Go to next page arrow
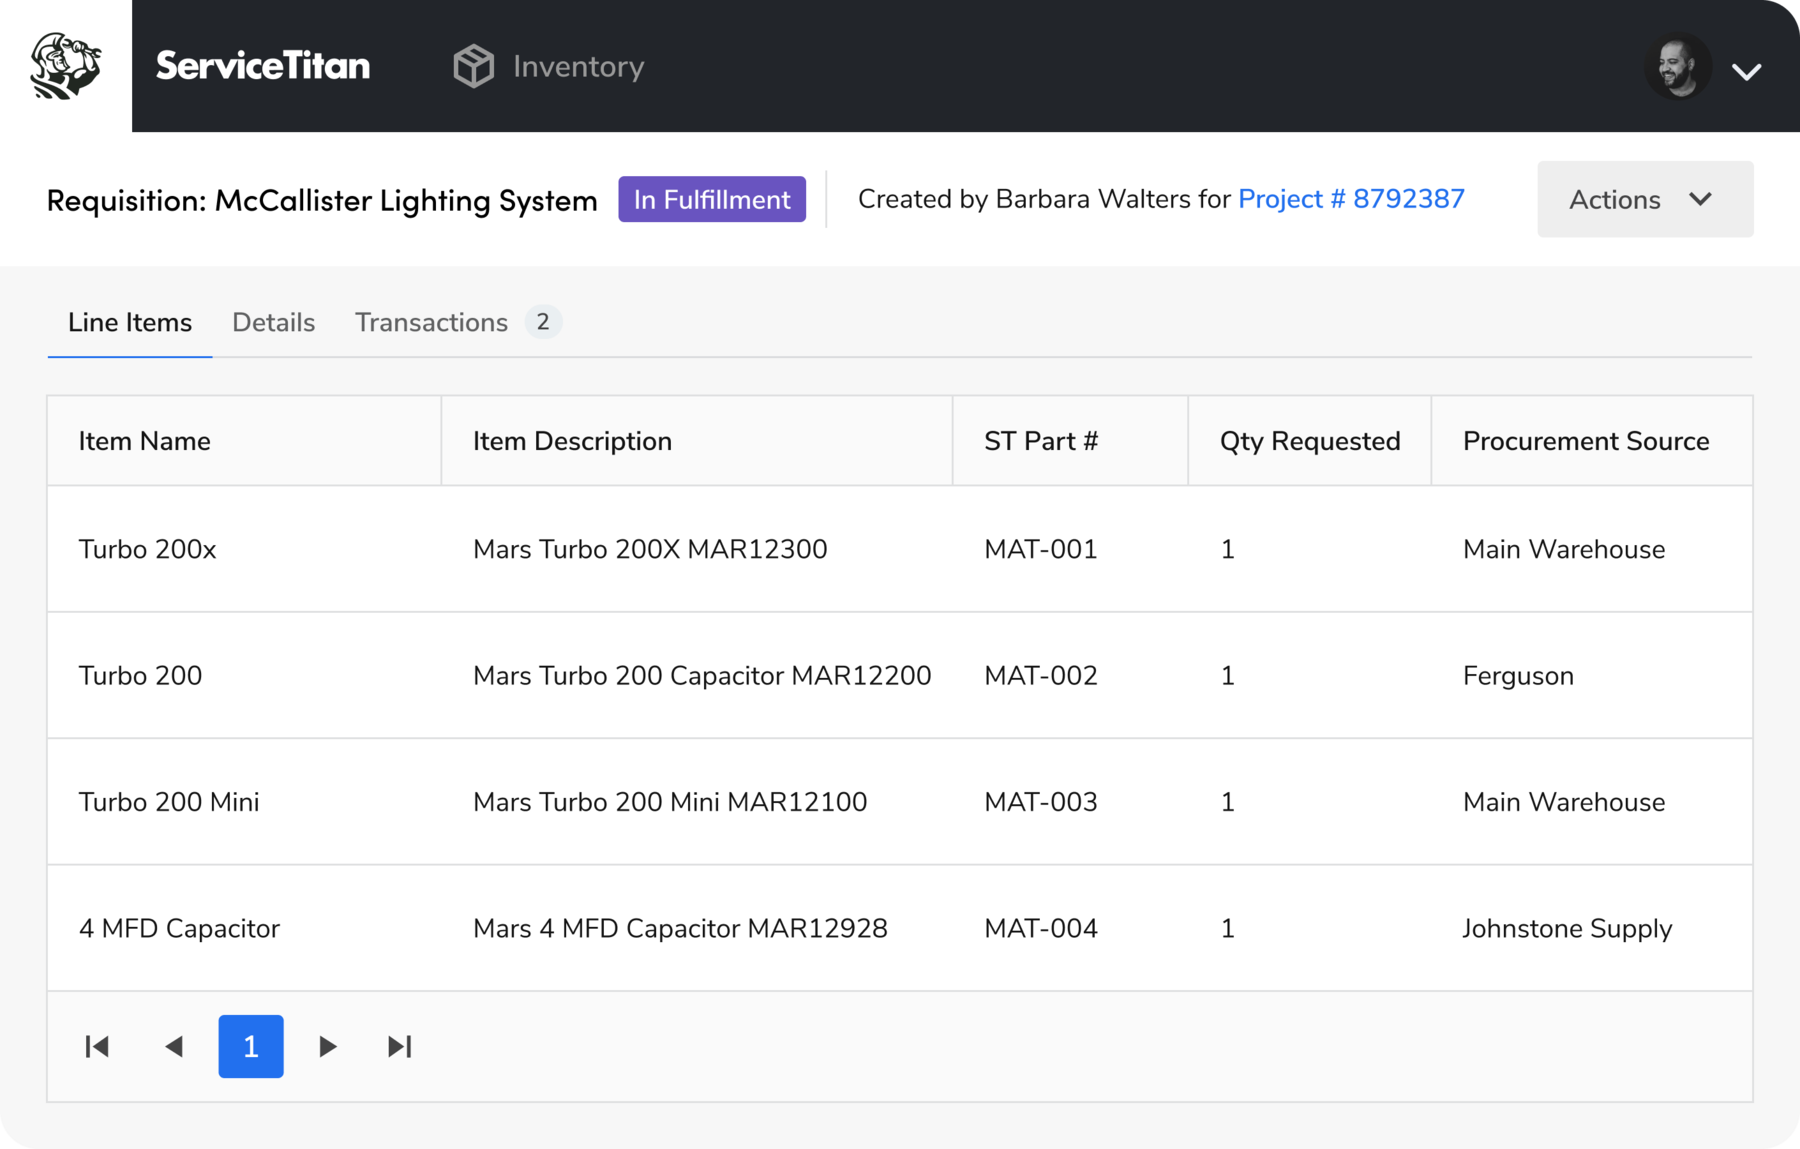This screenshot has height=1149, width=1800. 327,1046
